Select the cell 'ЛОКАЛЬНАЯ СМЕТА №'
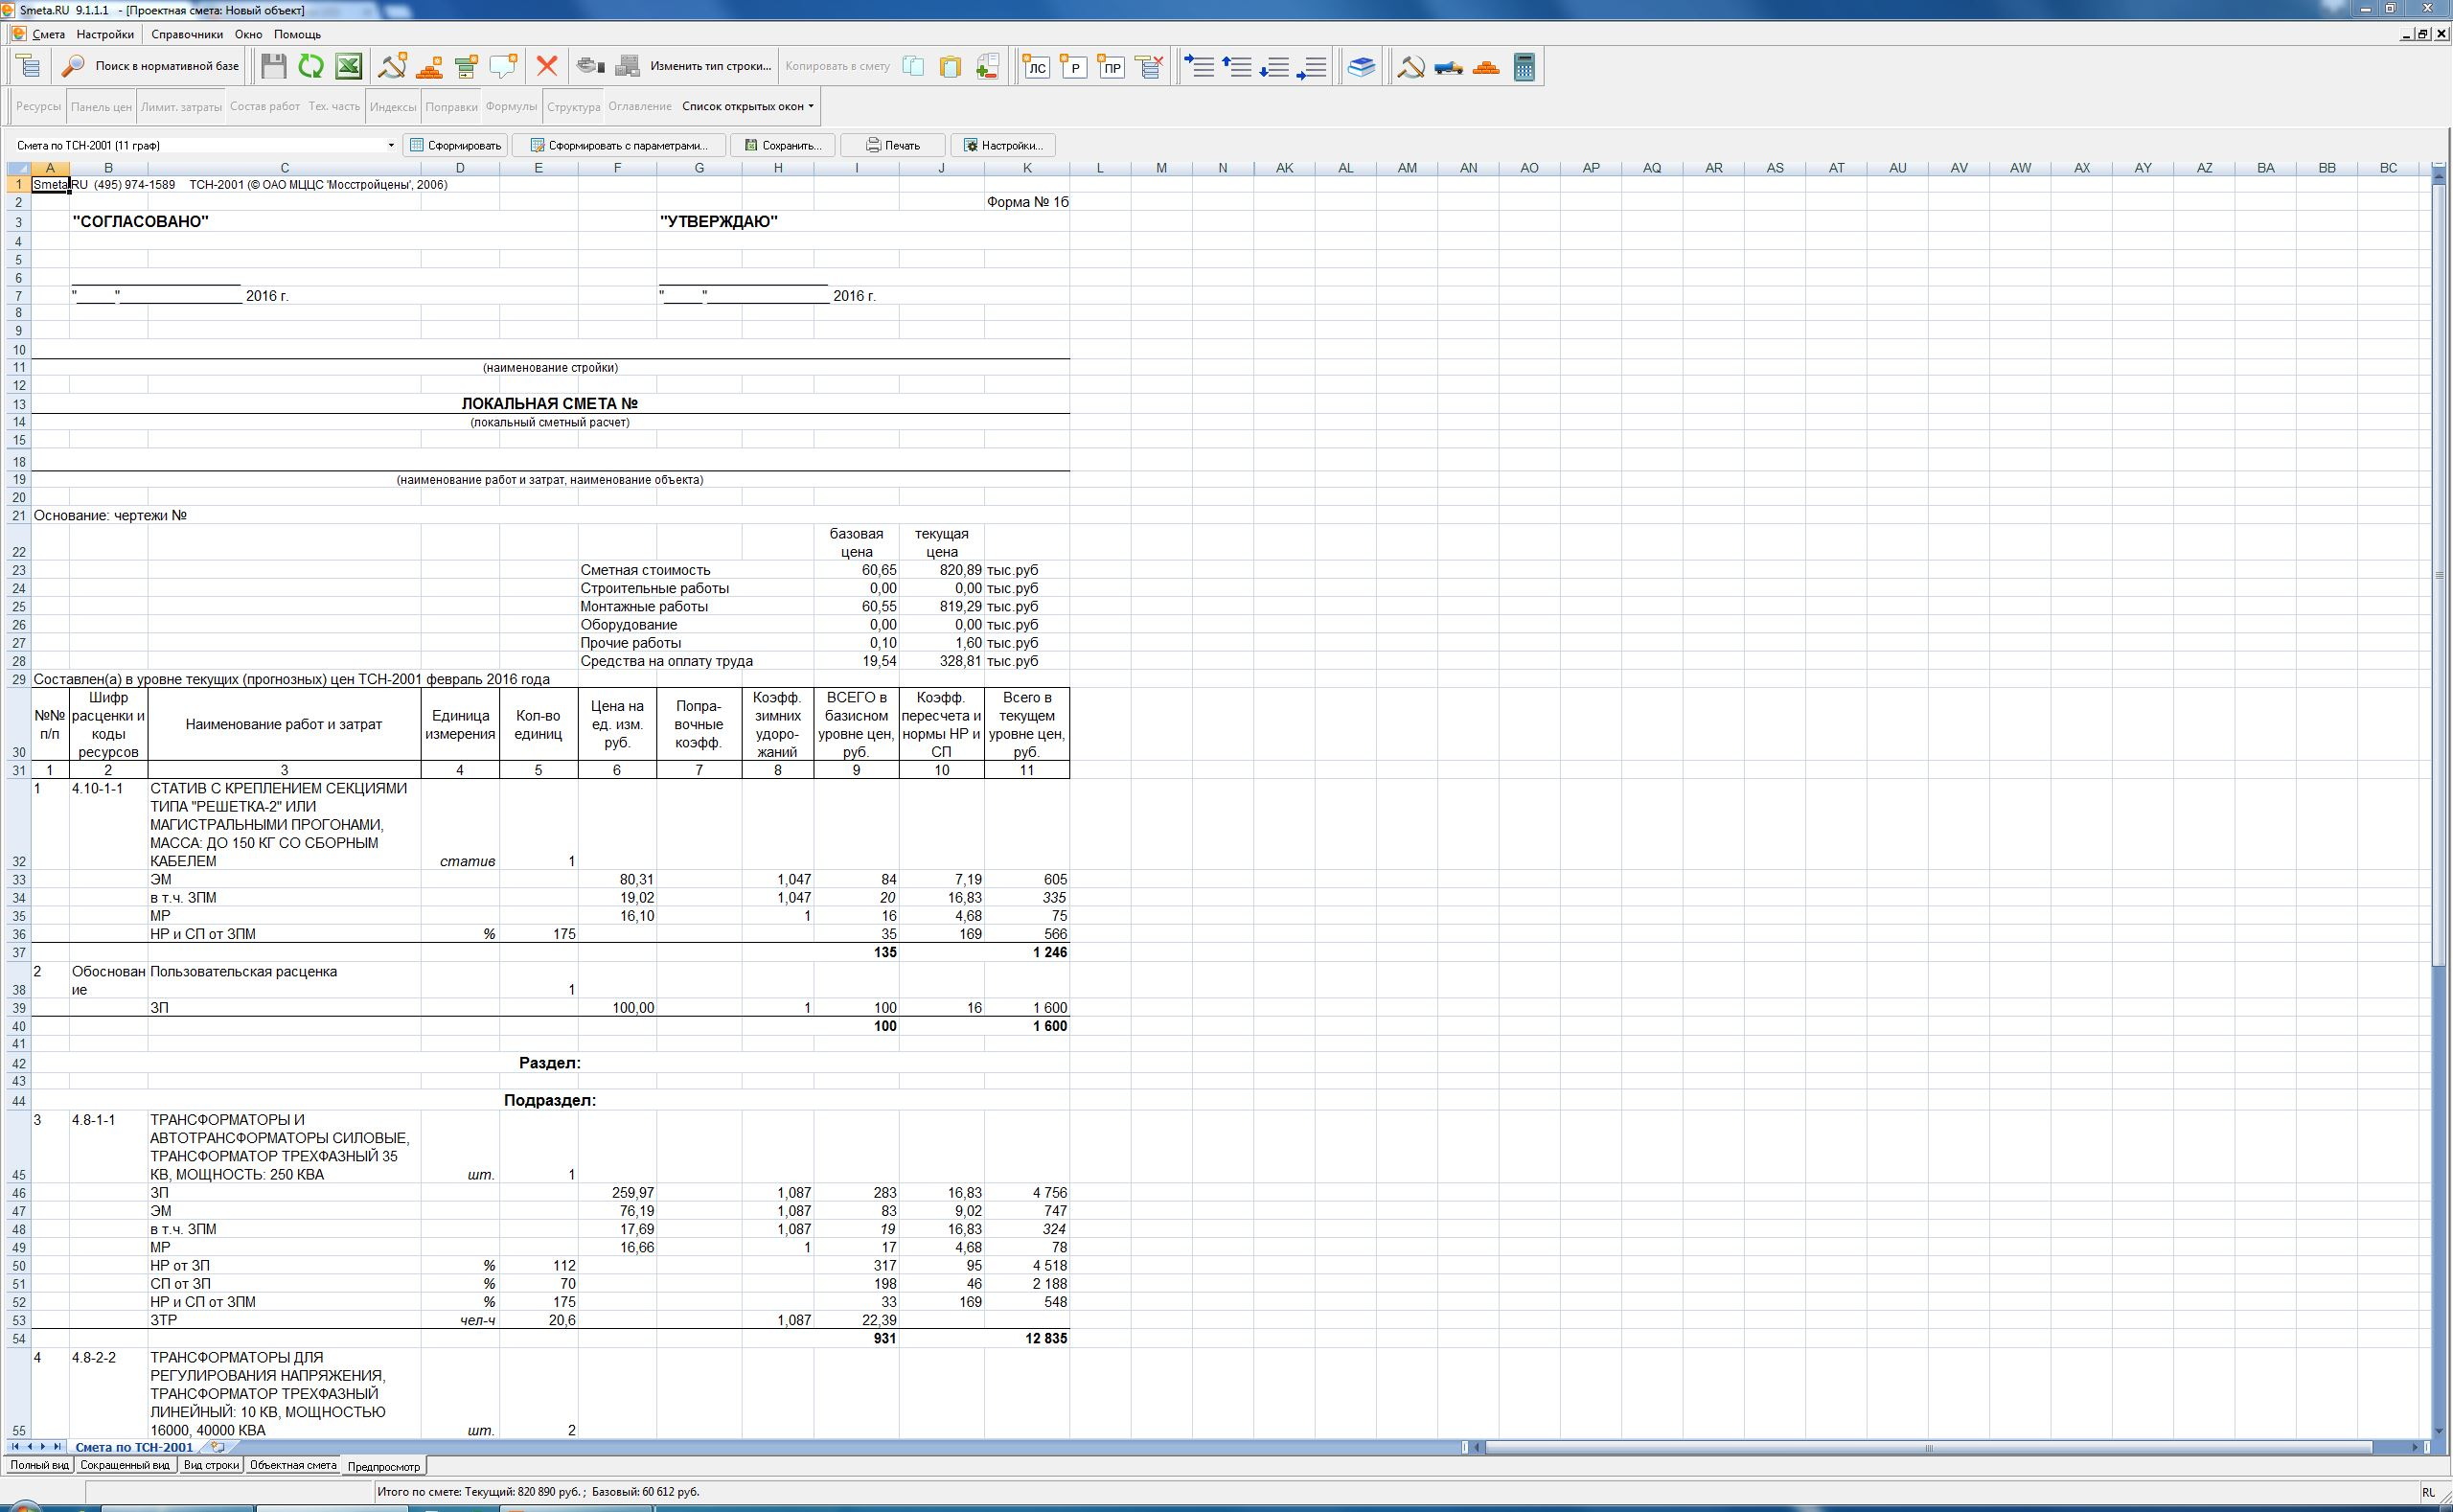The image size is (2453, 1512). tap(549, 404)
